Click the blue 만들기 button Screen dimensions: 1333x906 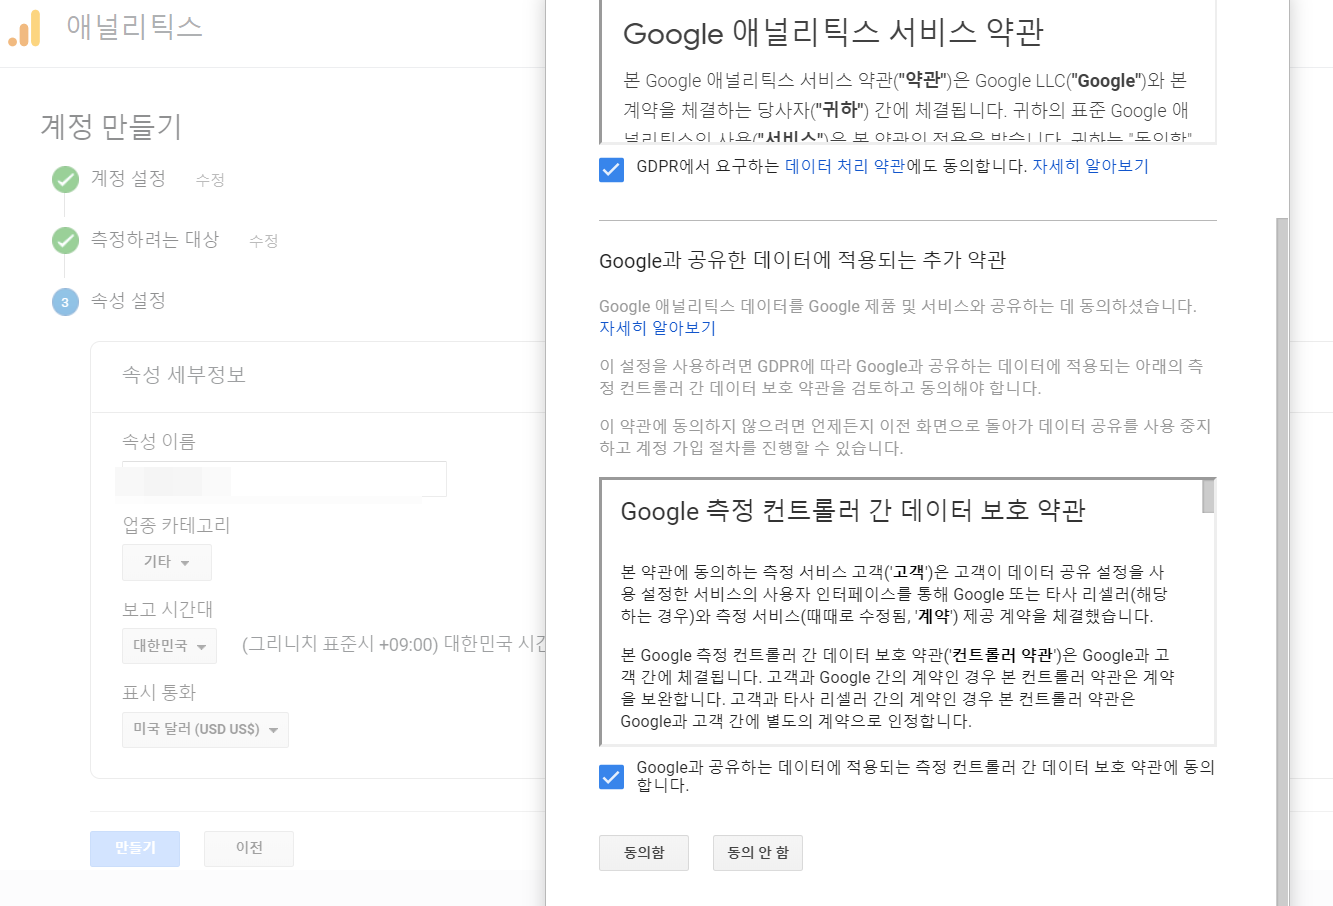(135, 848)
